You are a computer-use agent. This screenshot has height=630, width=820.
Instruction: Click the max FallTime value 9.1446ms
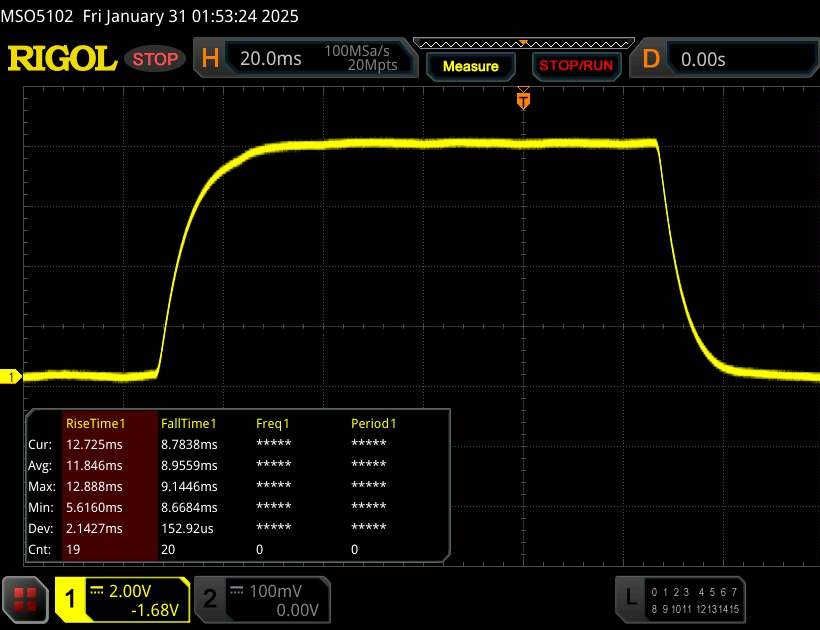point(189,486)
